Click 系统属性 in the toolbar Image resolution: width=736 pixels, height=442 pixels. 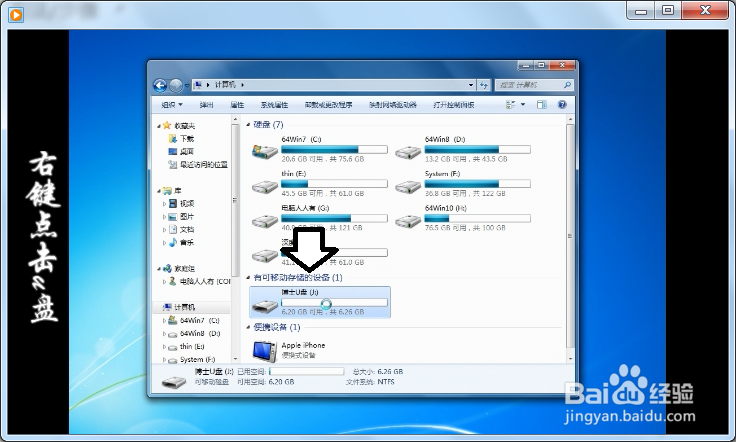click(274, 105)
